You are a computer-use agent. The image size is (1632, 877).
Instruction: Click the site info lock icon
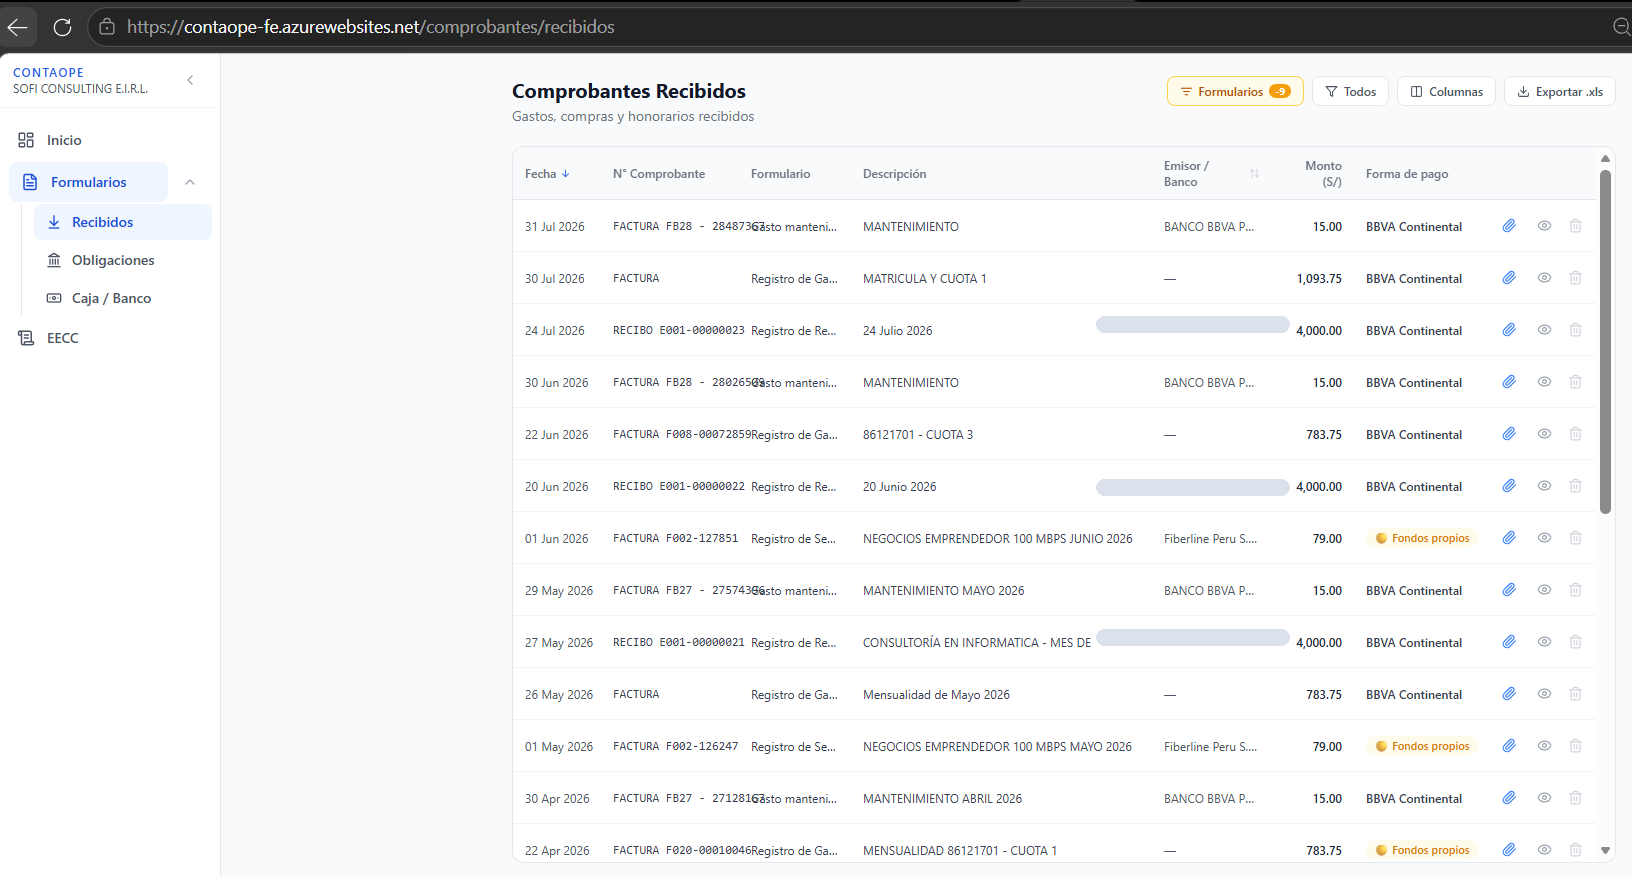point(107,27)
